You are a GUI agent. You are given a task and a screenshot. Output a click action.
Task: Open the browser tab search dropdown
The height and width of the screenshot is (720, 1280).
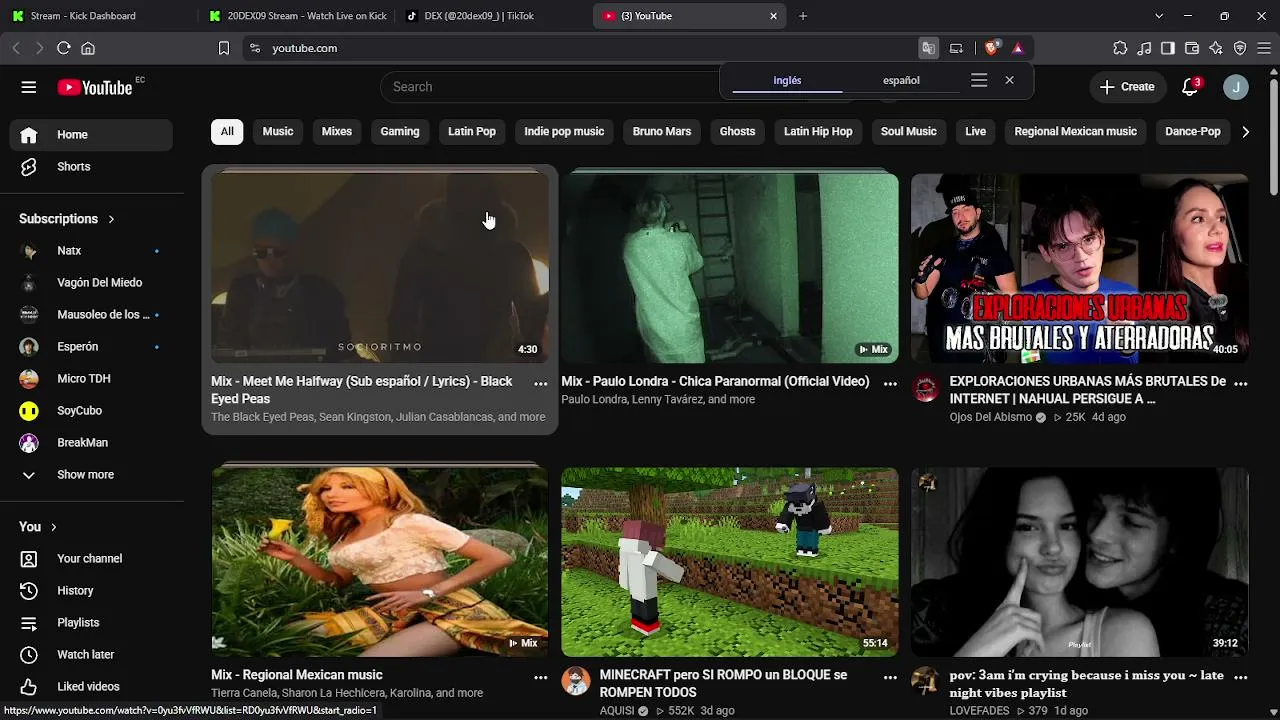pos(1159,16)
